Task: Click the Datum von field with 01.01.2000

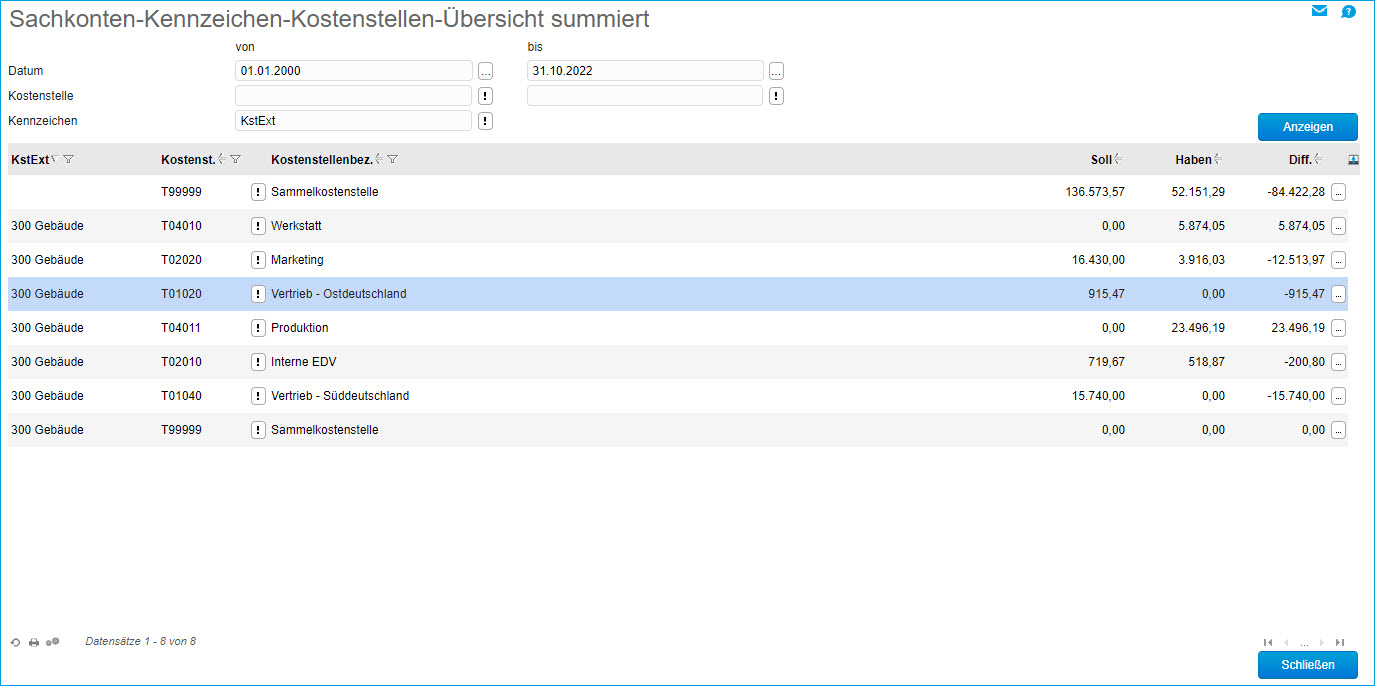Action: pos(353,71)
